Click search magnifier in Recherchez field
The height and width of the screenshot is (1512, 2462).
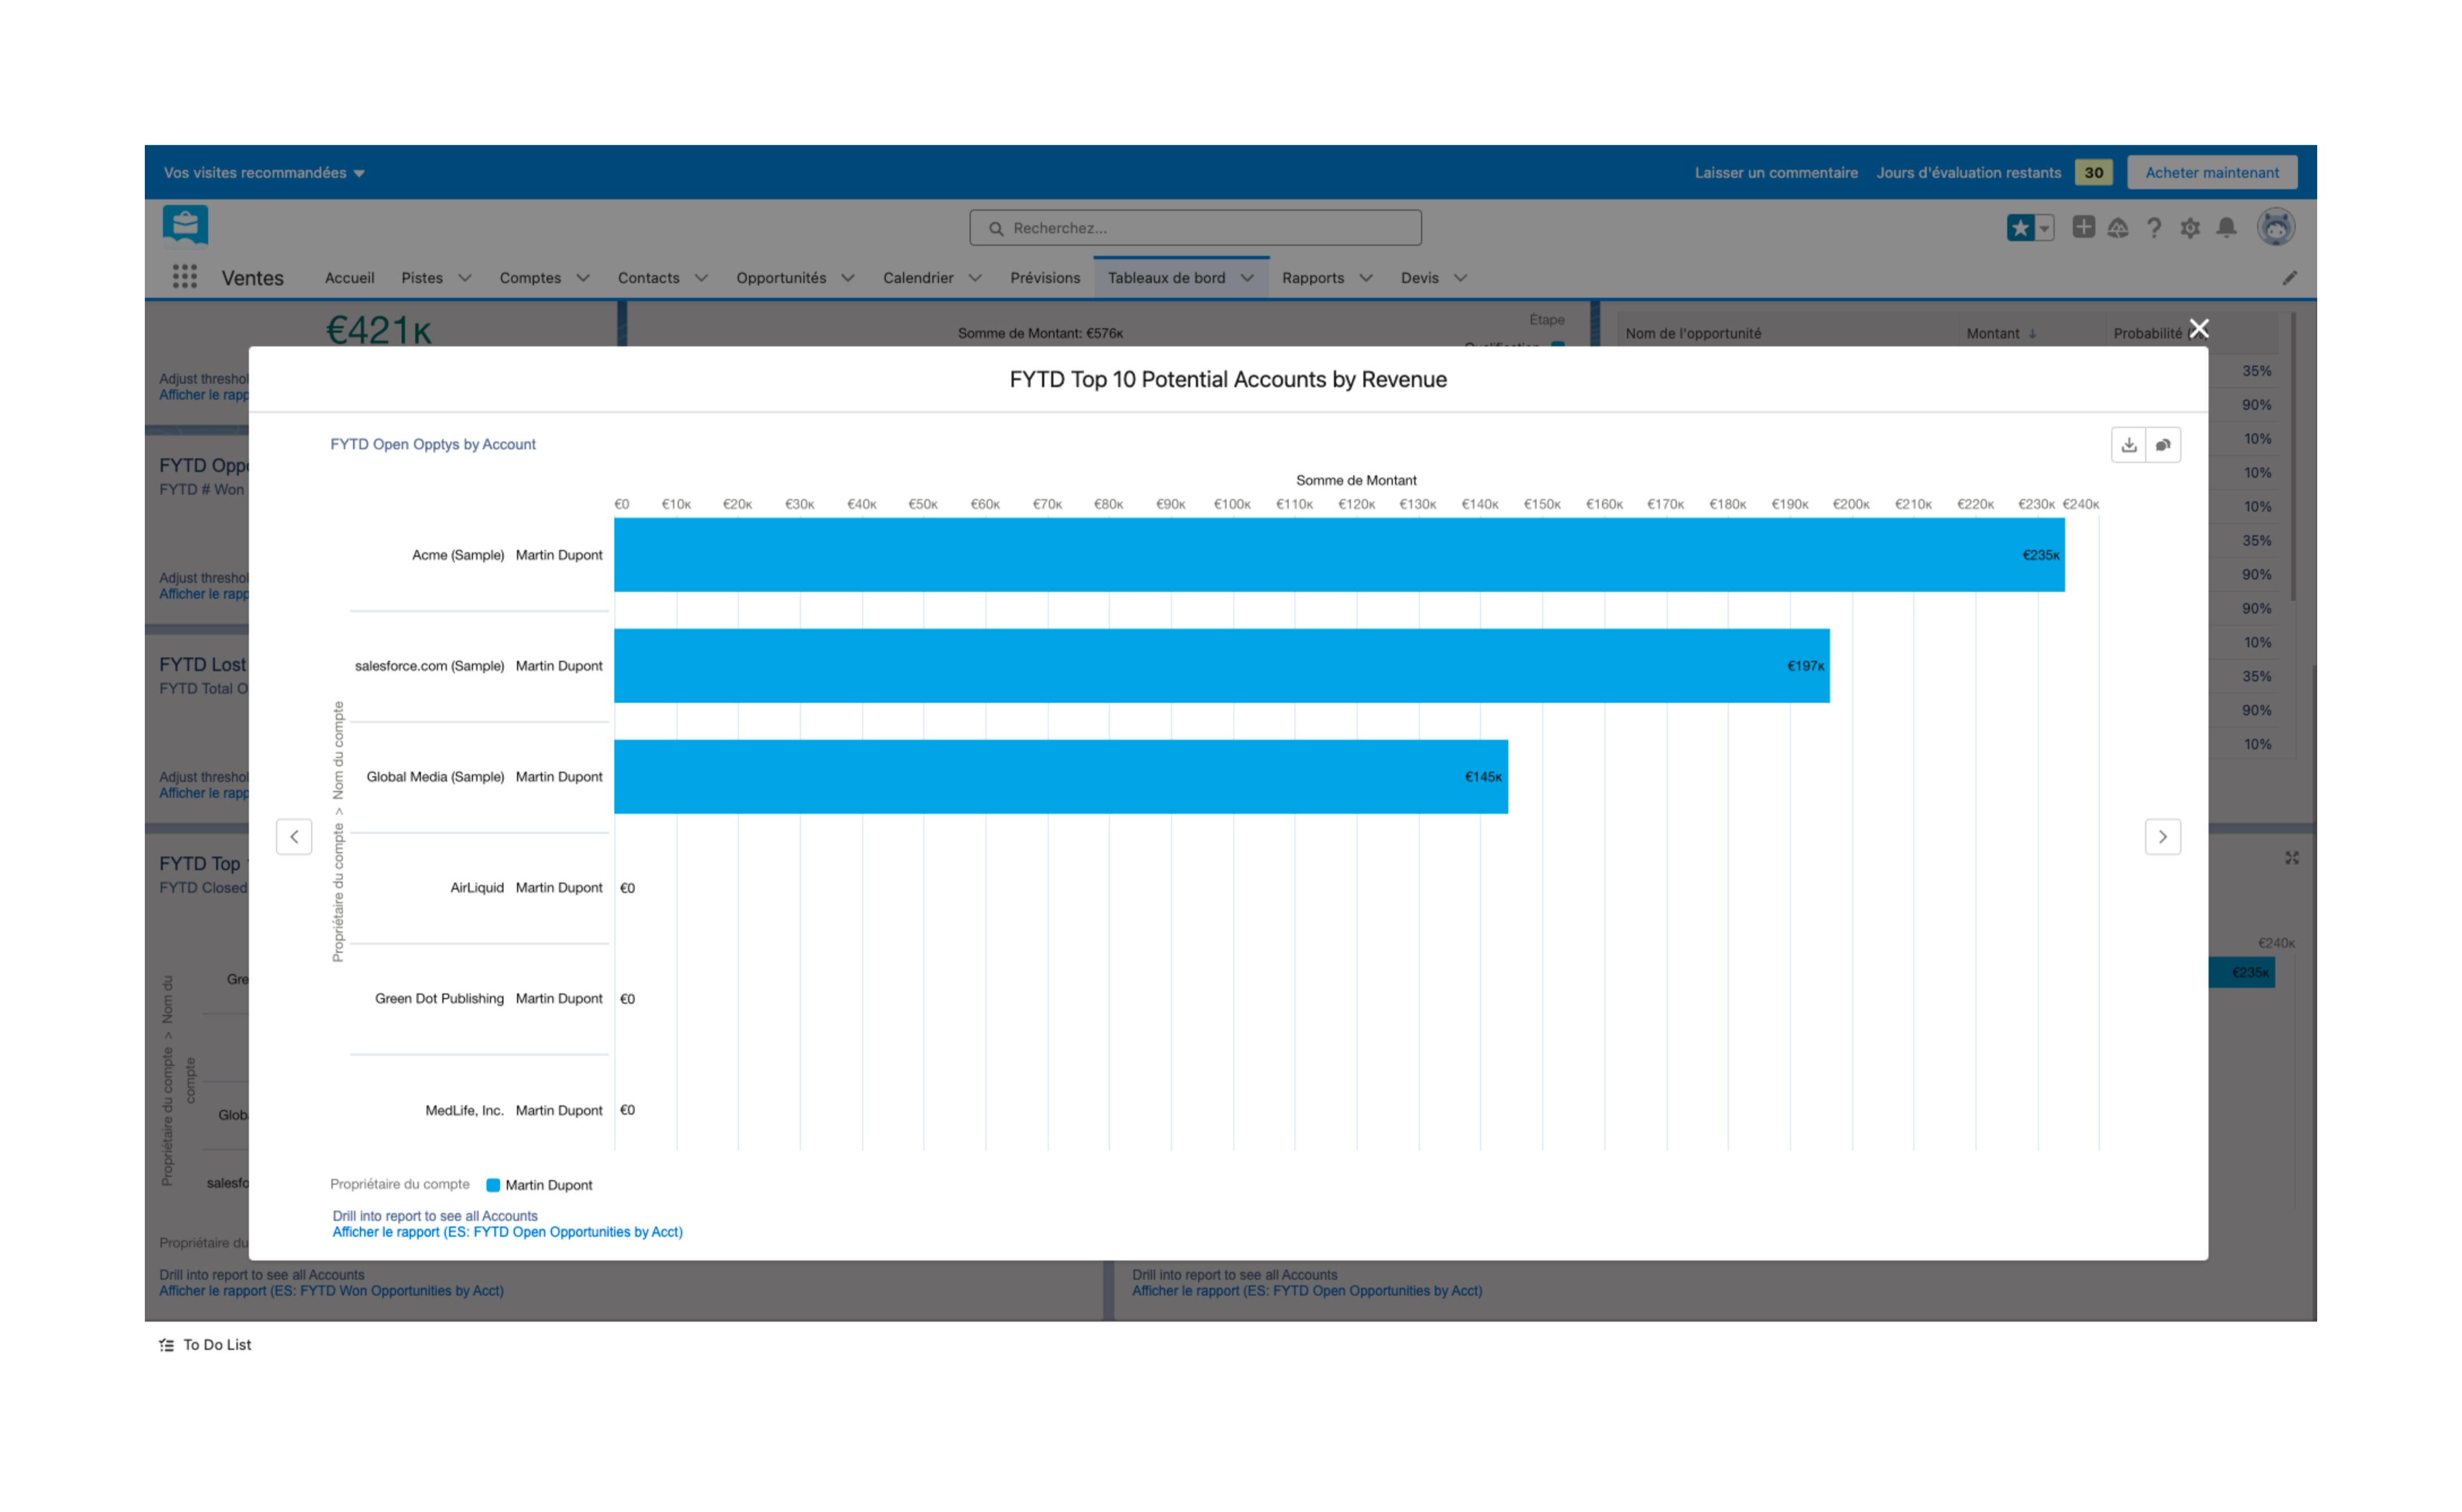[996, 228]
